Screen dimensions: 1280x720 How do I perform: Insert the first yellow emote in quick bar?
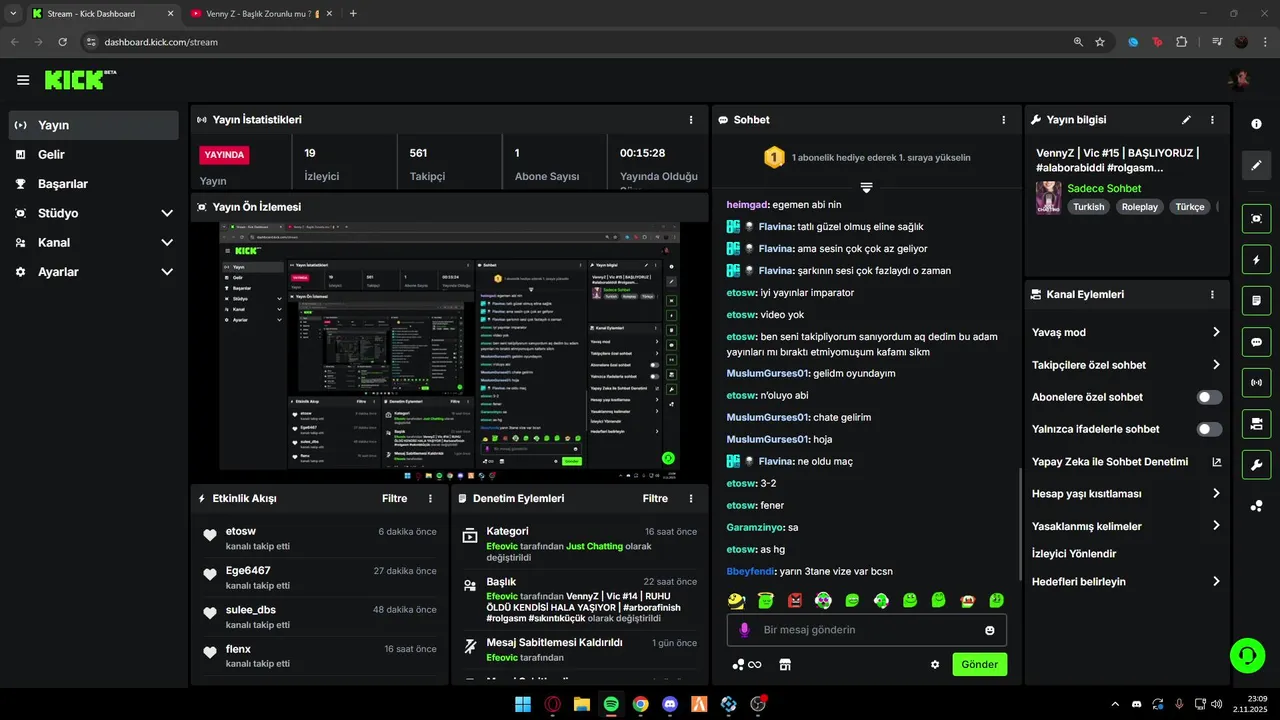[736, 601]
